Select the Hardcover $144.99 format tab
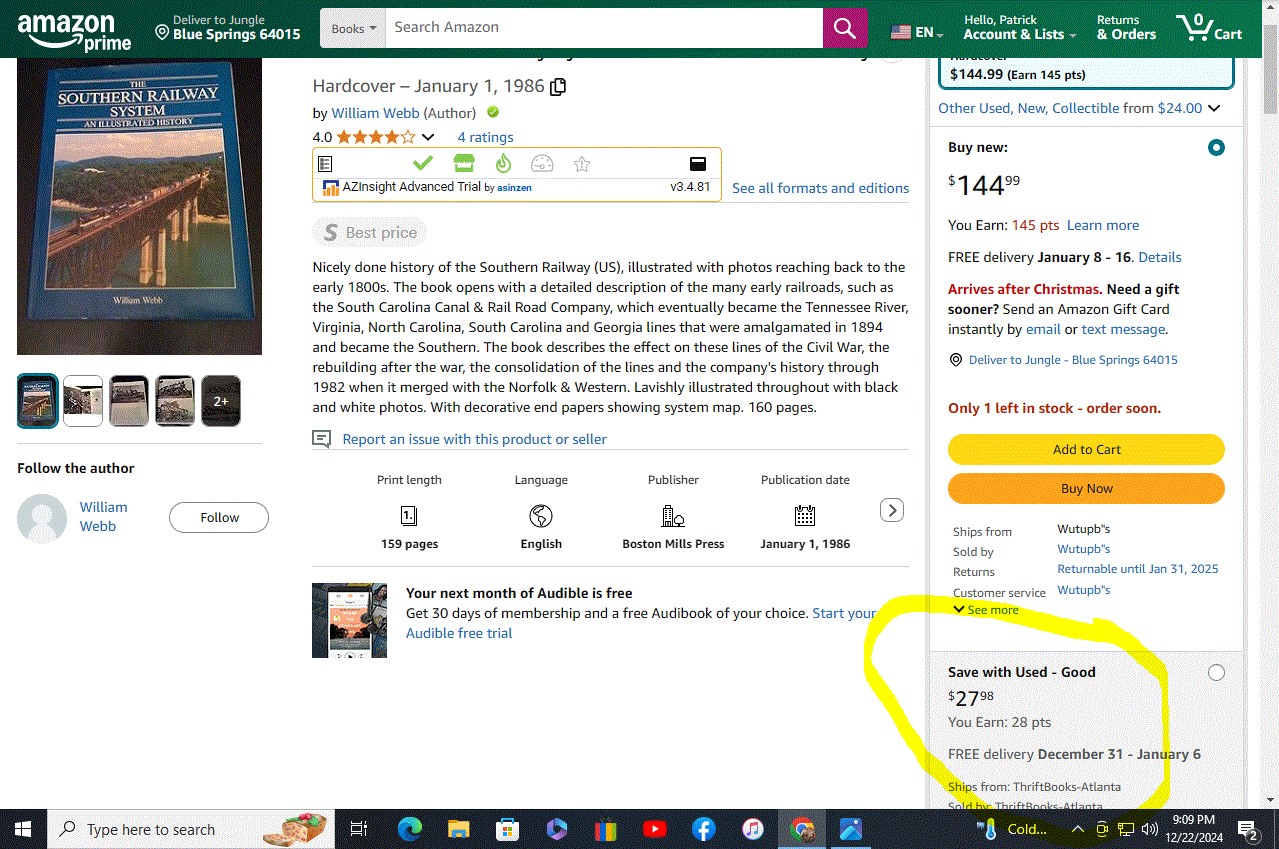This screenshot has height=849, width=1279. tap(1087, 71)
